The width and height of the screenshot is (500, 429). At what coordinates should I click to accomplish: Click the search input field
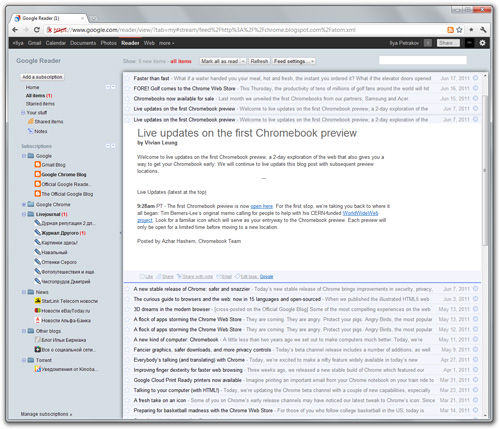[423, 60]
